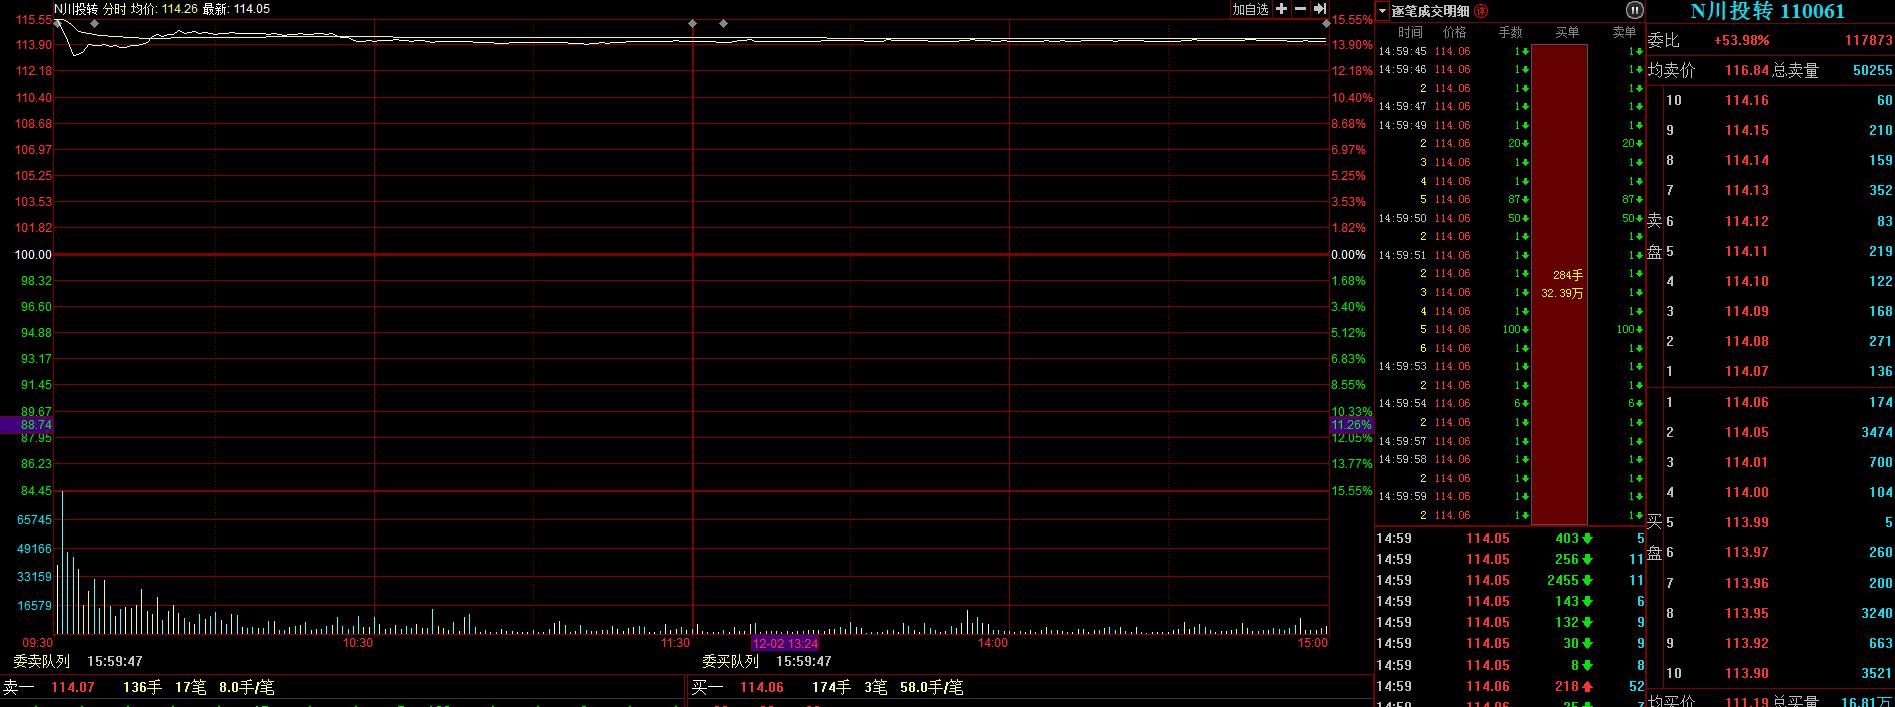This screenshot has height=707, width=1895.
Task: Click purple 11.26% percent cursor label
Action: tap(1351, 425)
